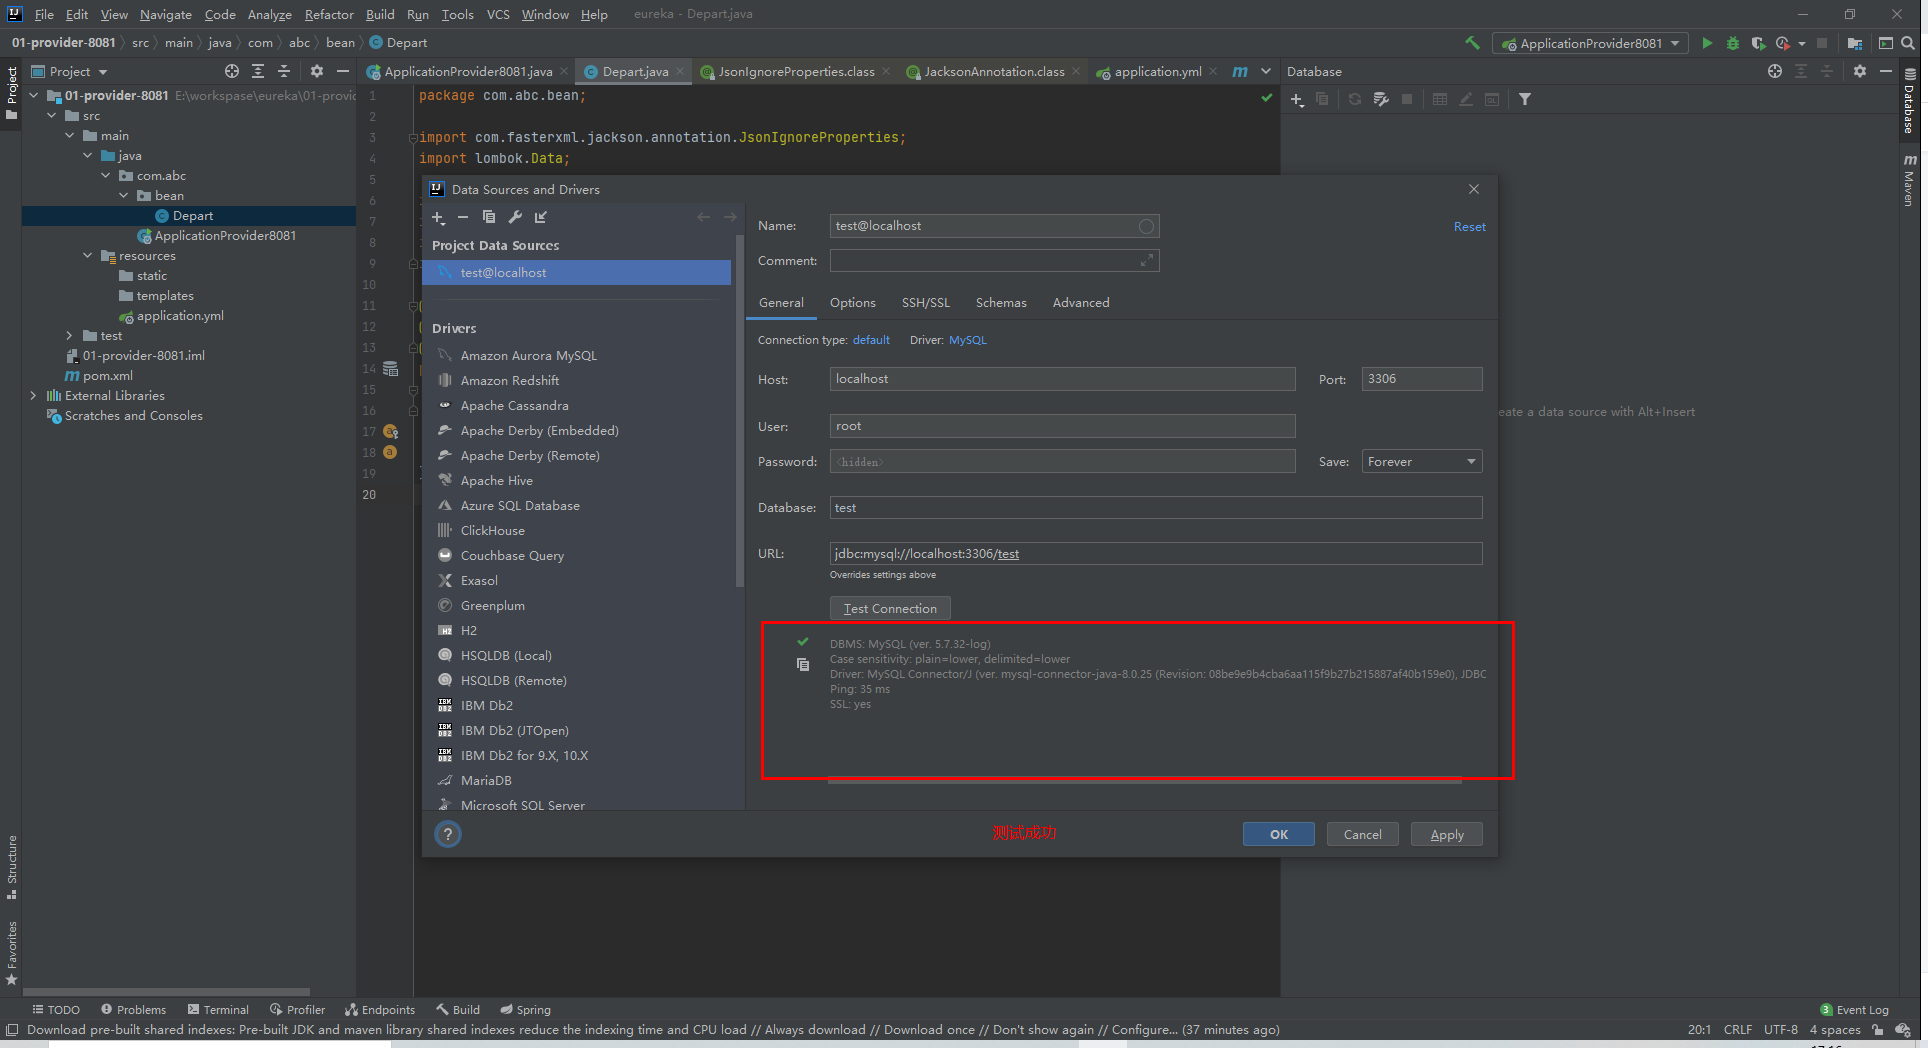Click the Port field showing 3306
This screenshot has width=1928, height=1048.
[1421, 379]
